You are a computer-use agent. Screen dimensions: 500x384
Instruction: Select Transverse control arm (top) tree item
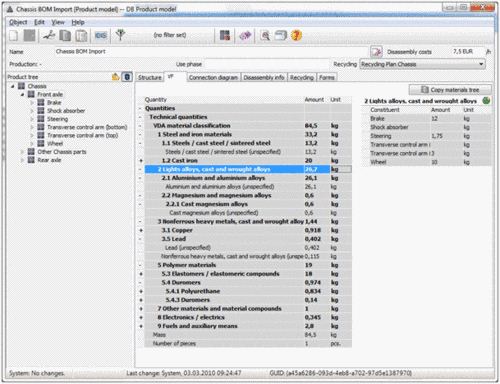(x=82, y=135)
